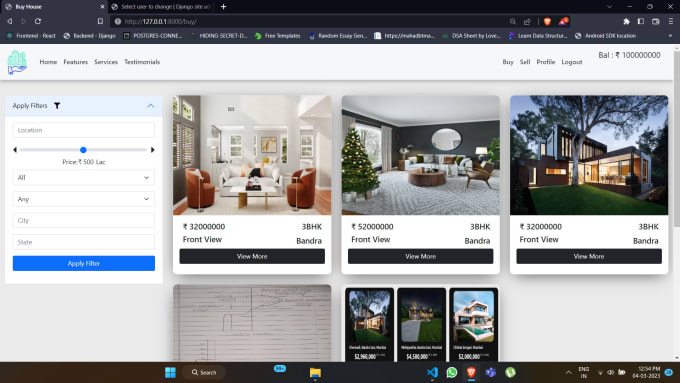Click the bookmark page icon
Screen dimensions: 680x383
[100, 21]
